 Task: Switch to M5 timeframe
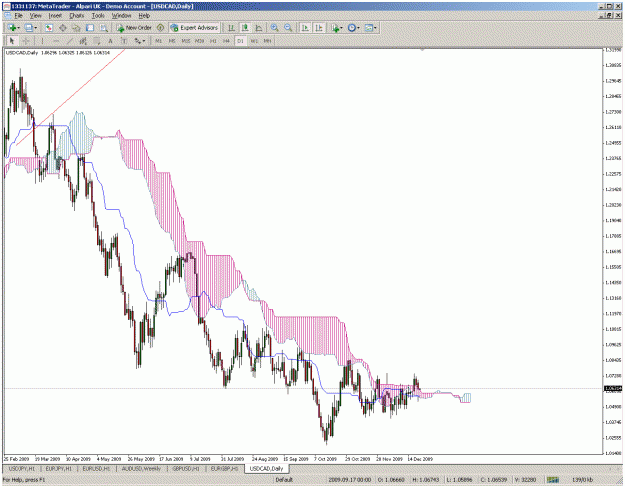click(x=172, y=41)
